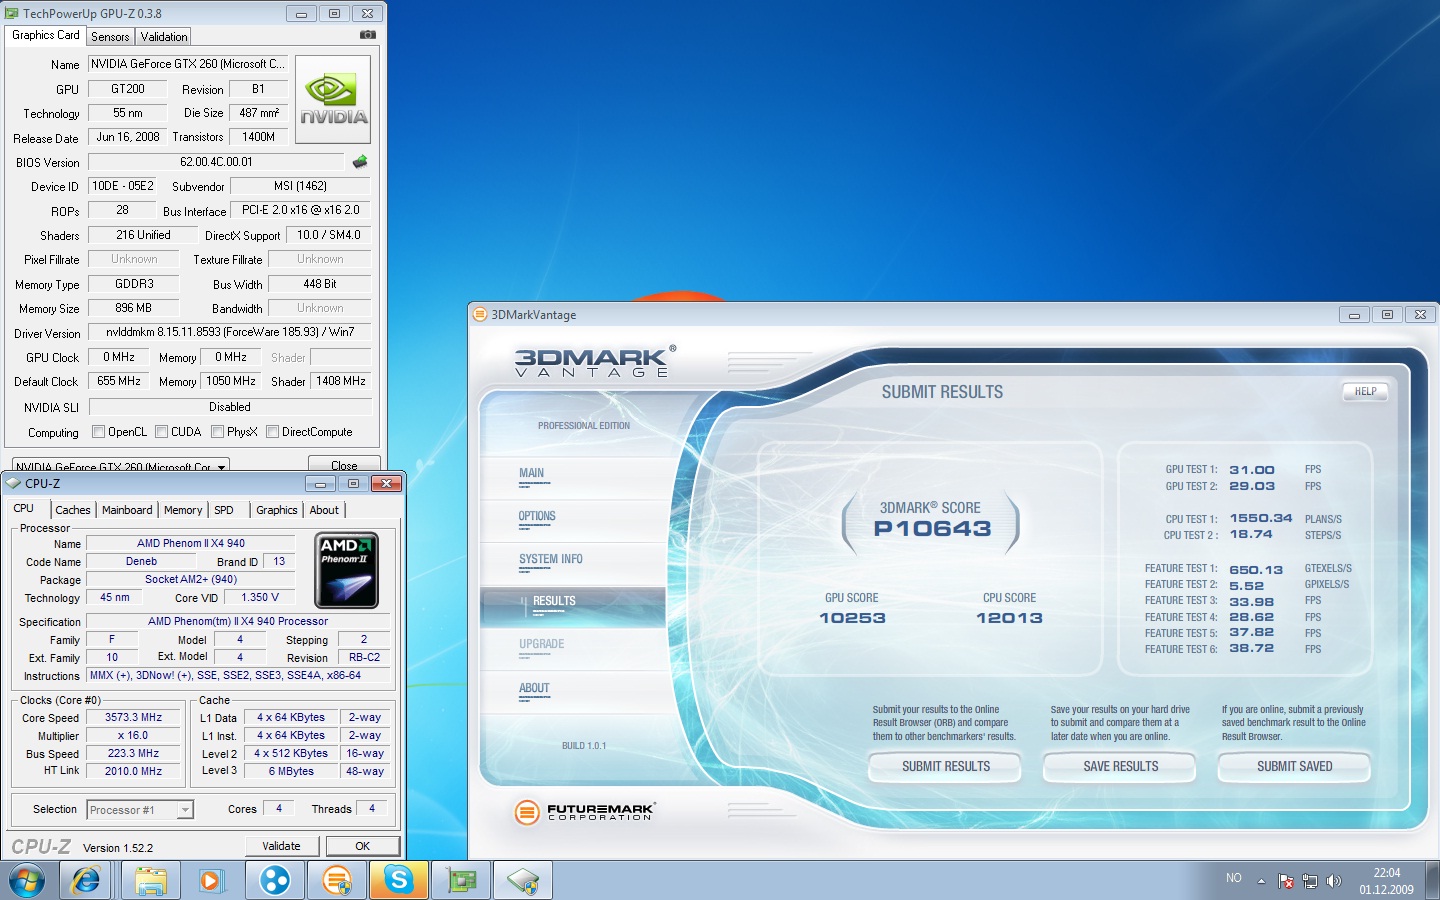Click the SUBMIT RESULTS button
The width and height of the screenshot is (1440, 900).
pos(945,767)
